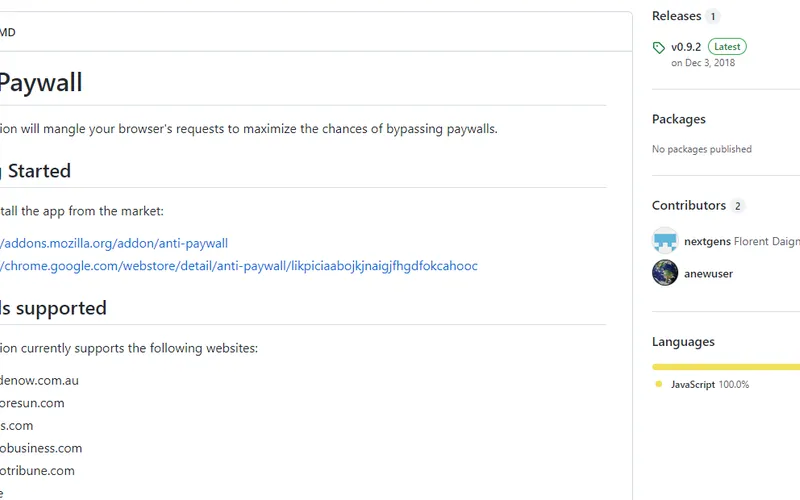Click the yellow JavaScript language dot
The height and width of the screenshot is (500, 800).
tap(658, 385)
